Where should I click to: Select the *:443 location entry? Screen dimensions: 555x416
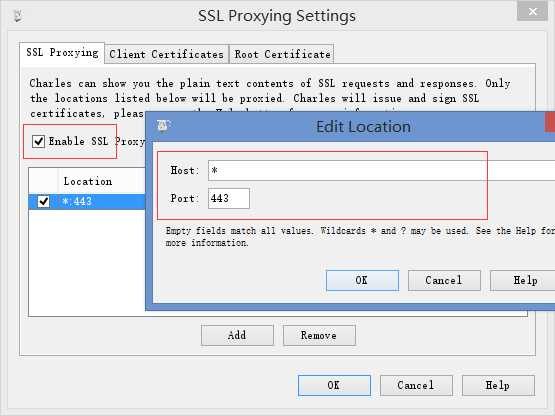point(87,201)
